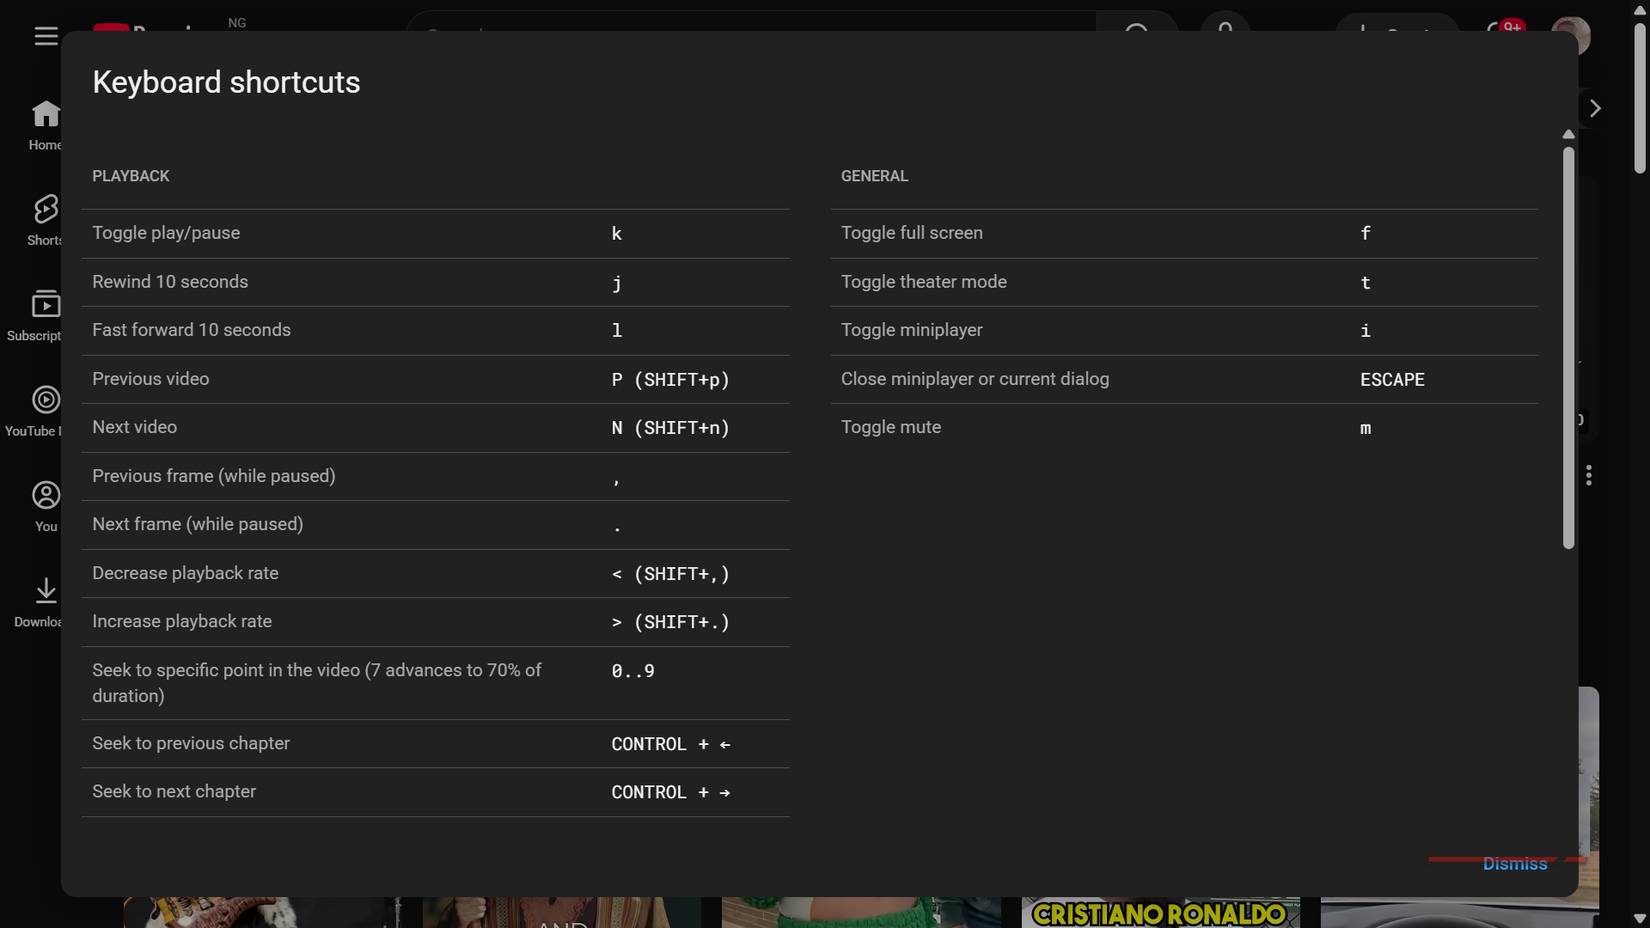The image size is (1650, 928).
Task: Select the 'Toggle miniplayer' label
Action: (x=912, y=330)
